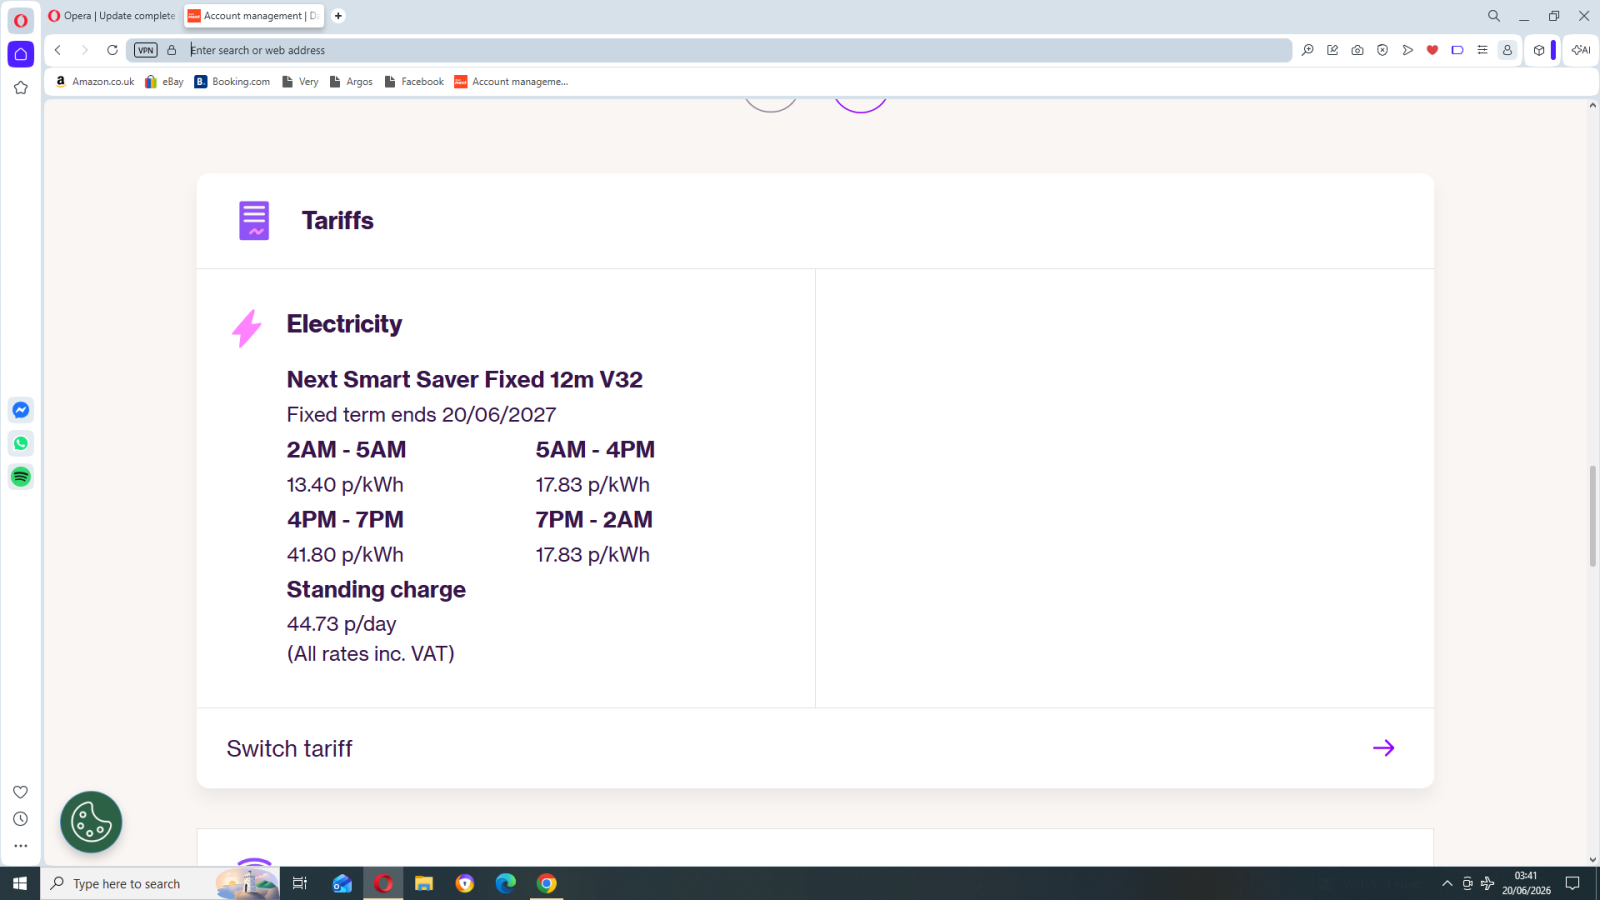This screenshot has width=1600, height=900.
Task: Click the 41.80 p/kWh peak rate
Action: pyautogui.click(x=345, y=555)
